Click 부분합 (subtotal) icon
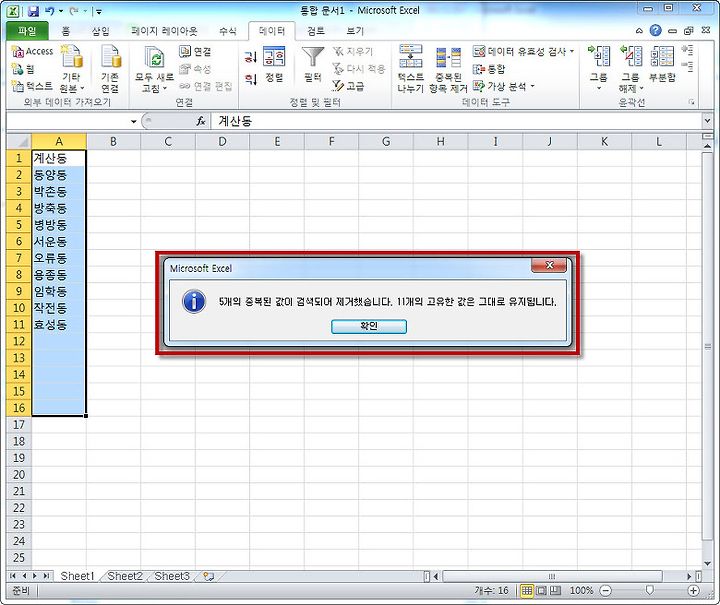The image size is (720, 605). (x=662, y=64)
